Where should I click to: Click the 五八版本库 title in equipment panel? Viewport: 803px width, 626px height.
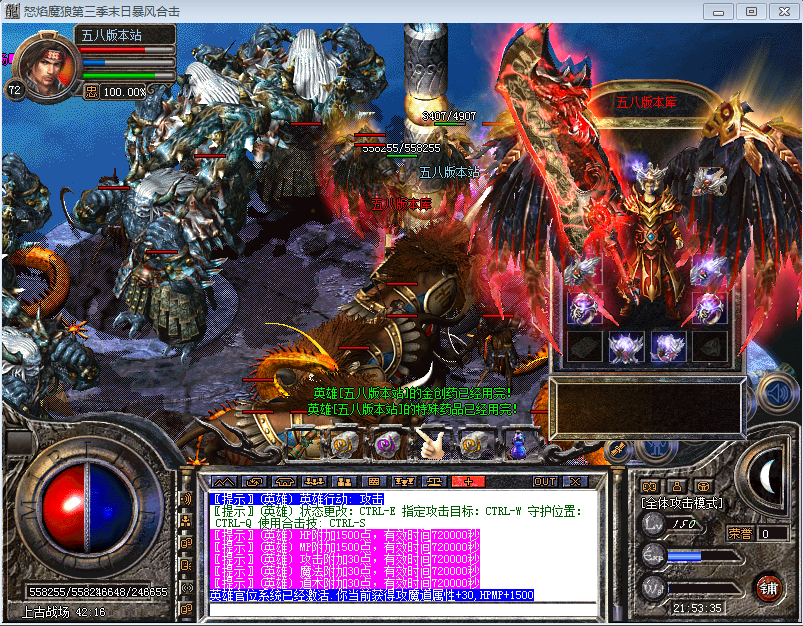[x=646, y=102]
